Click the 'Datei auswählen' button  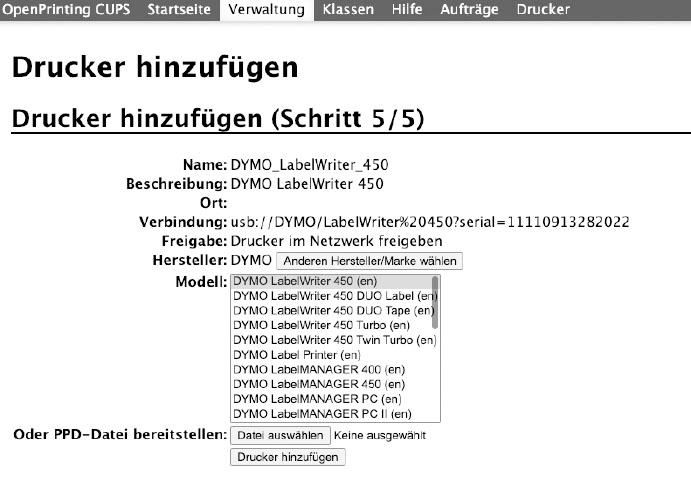tap(280, 435)
